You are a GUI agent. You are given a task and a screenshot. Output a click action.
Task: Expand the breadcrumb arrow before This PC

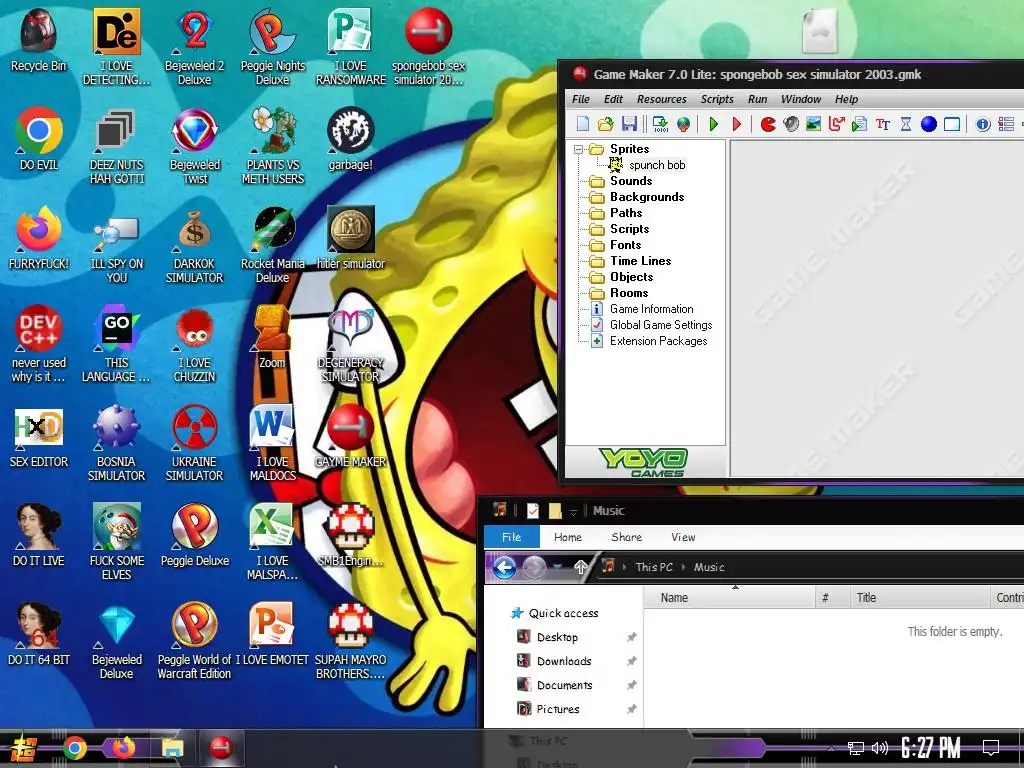[x=624, y=567]
